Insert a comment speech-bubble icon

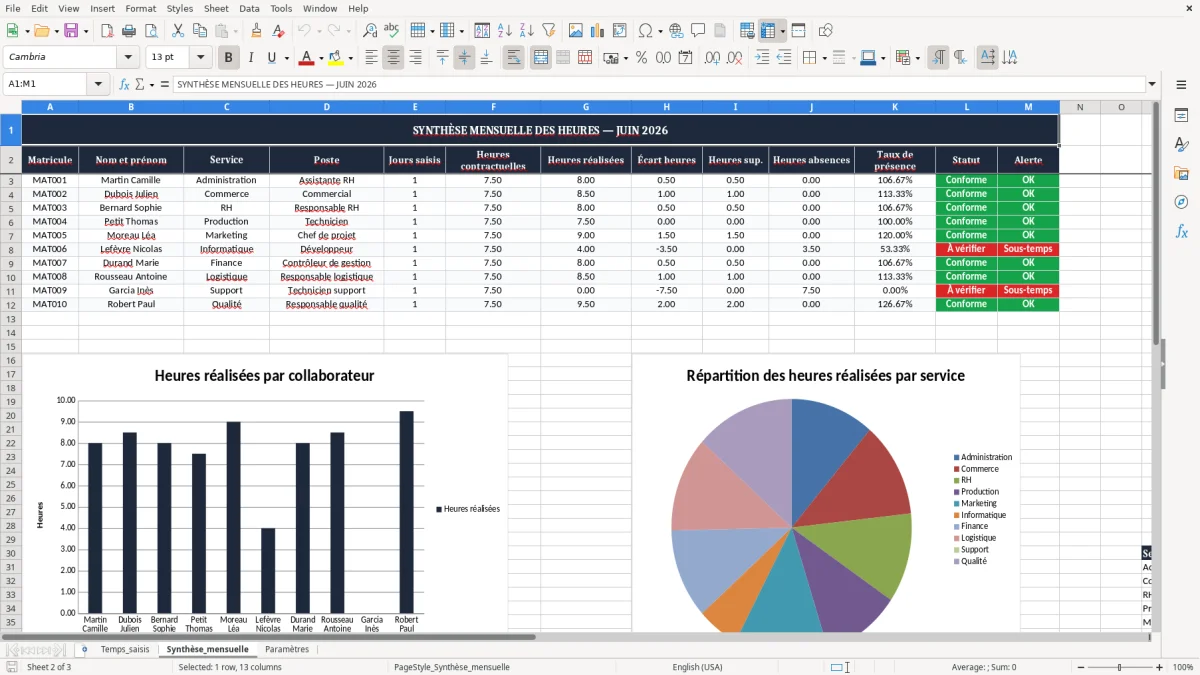pyautogui.click(x=699, y=31)
